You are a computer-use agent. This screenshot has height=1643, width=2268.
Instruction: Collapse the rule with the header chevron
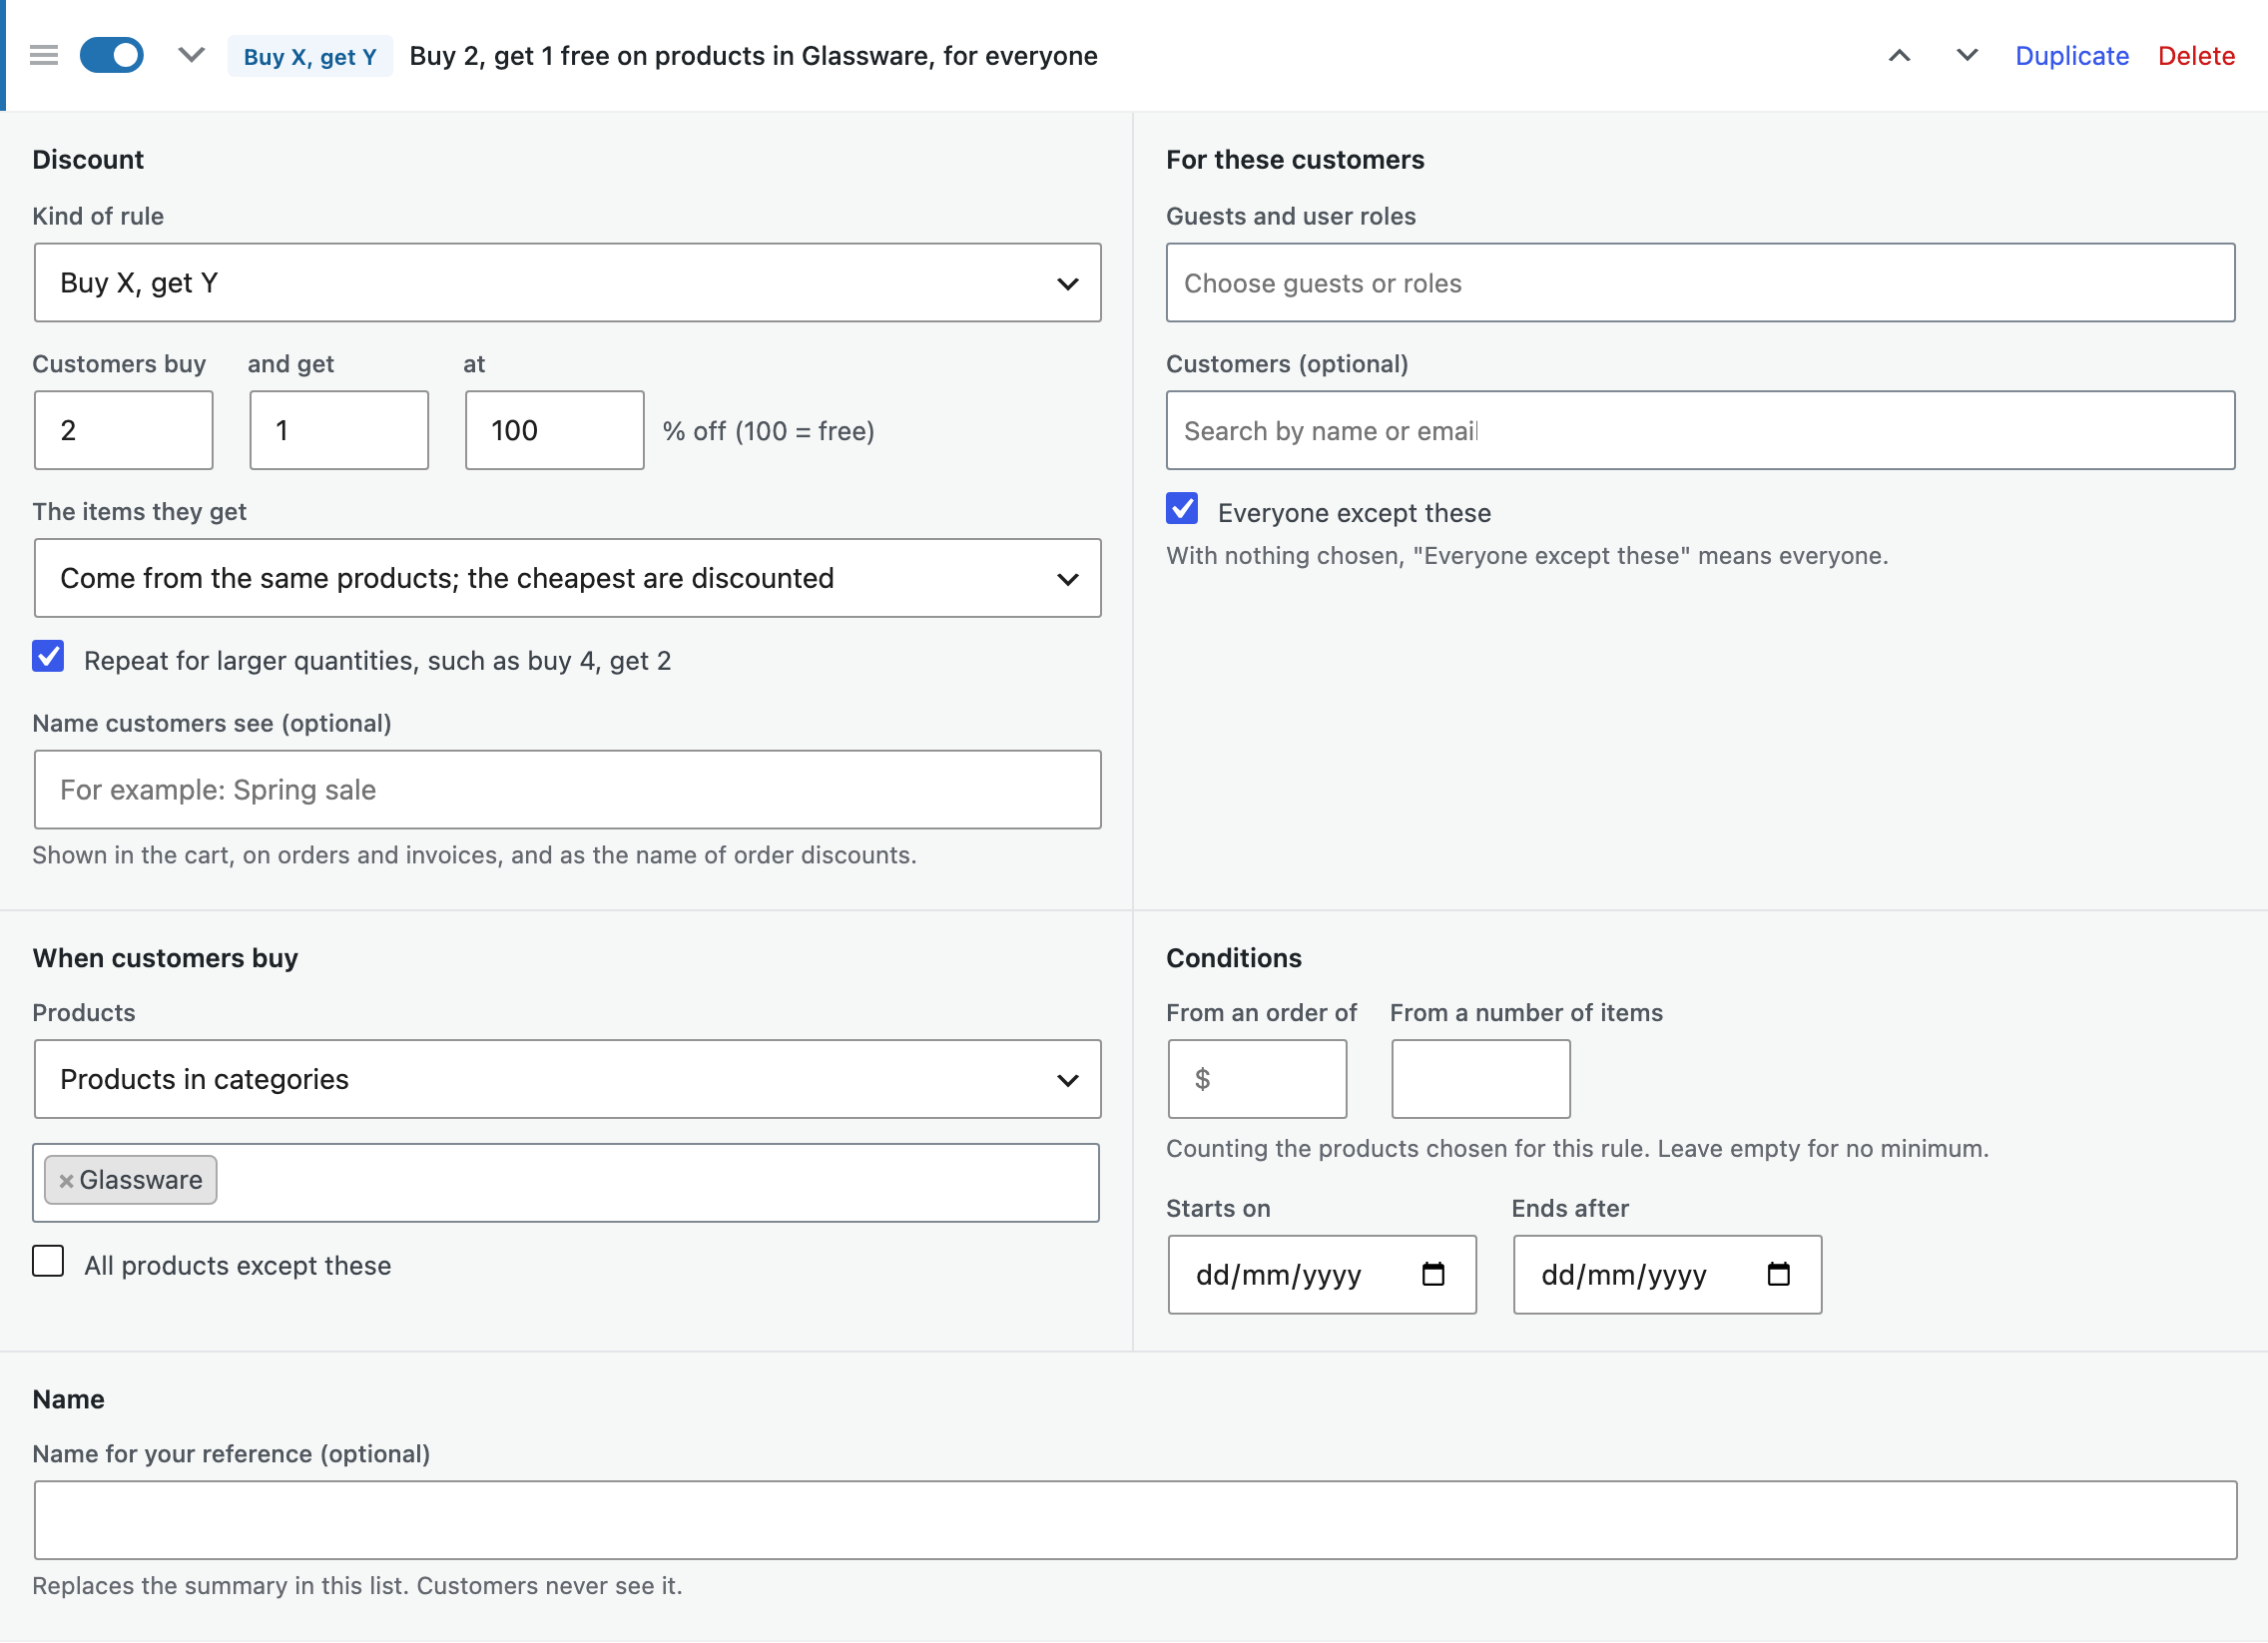click(x=192, y=55)
